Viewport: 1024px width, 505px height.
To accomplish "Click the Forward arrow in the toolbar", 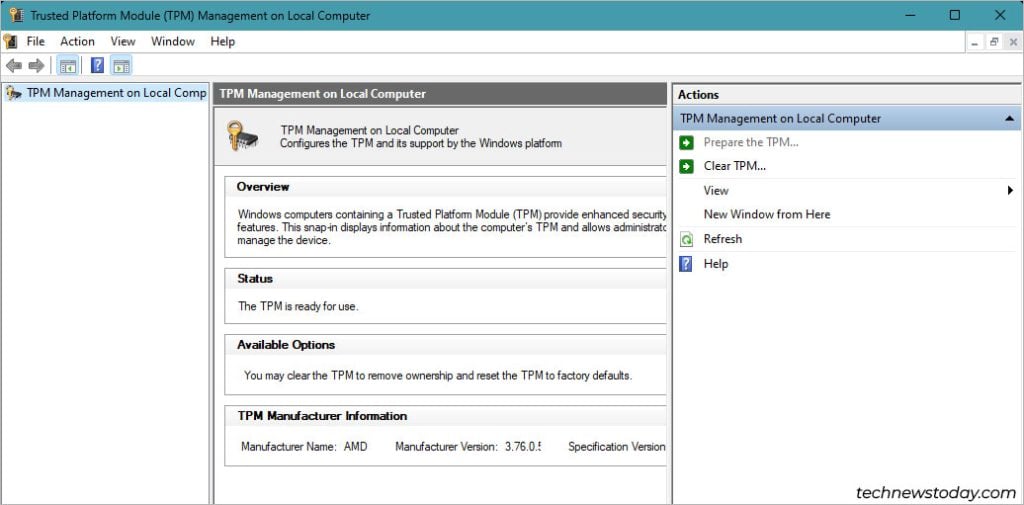I will pyautogui.click(x=37, y=66).
